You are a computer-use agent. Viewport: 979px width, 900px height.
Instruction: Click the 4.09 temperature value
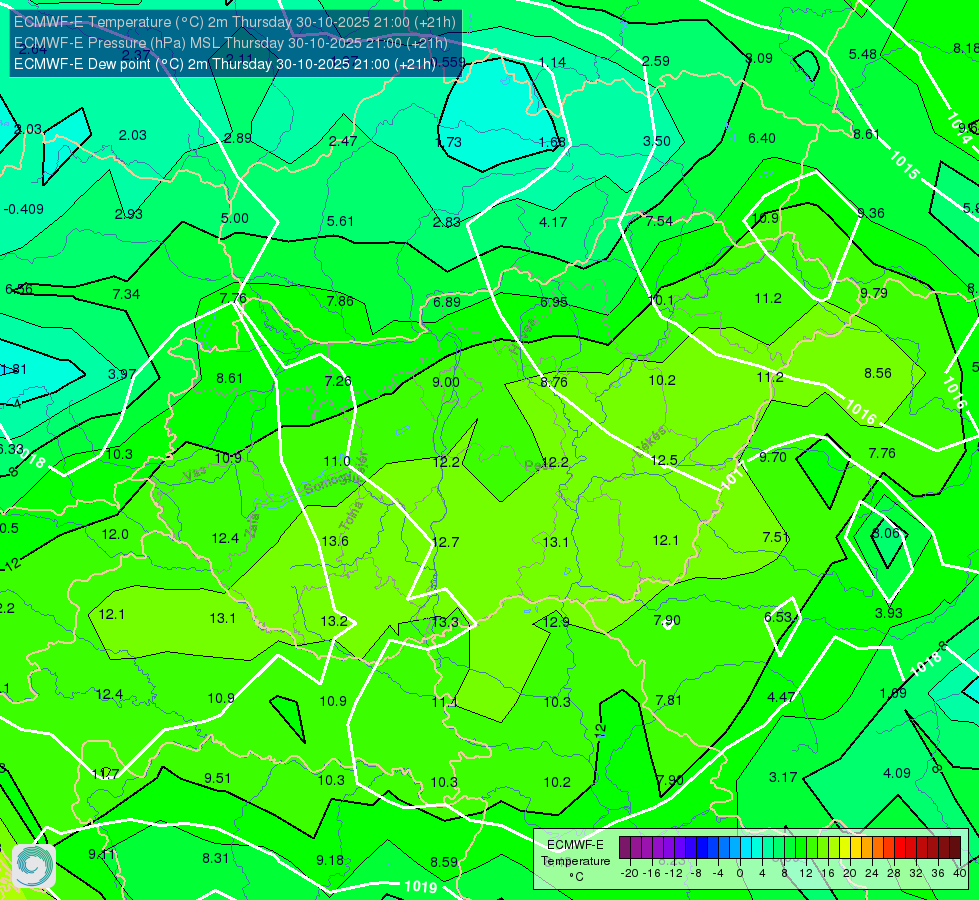897,773
